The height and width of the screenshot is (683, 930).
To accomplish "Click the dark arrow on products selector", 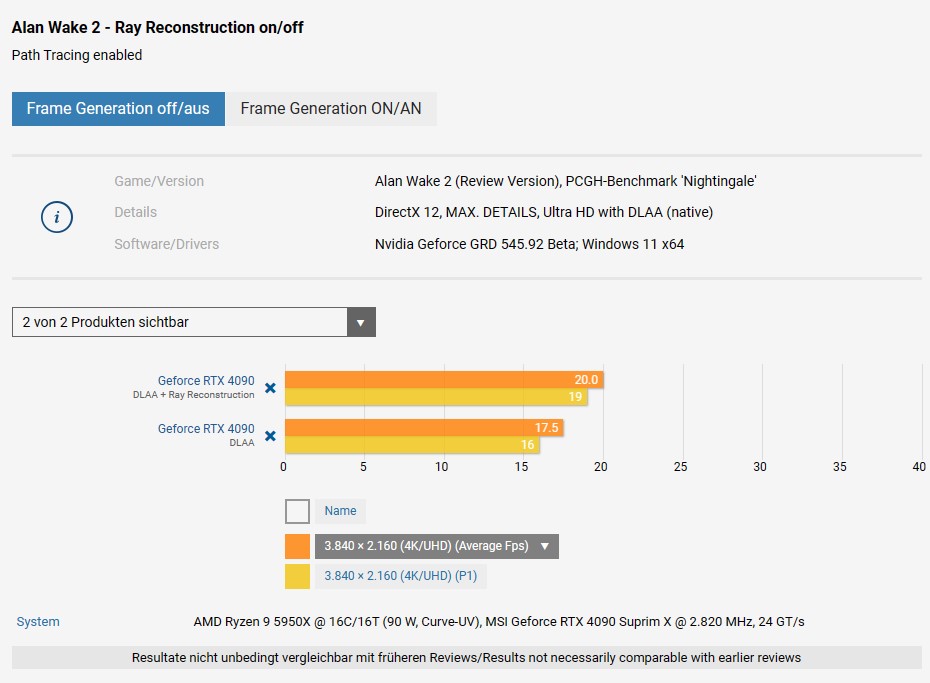I will pyautogui.click(x=361, y=323).
